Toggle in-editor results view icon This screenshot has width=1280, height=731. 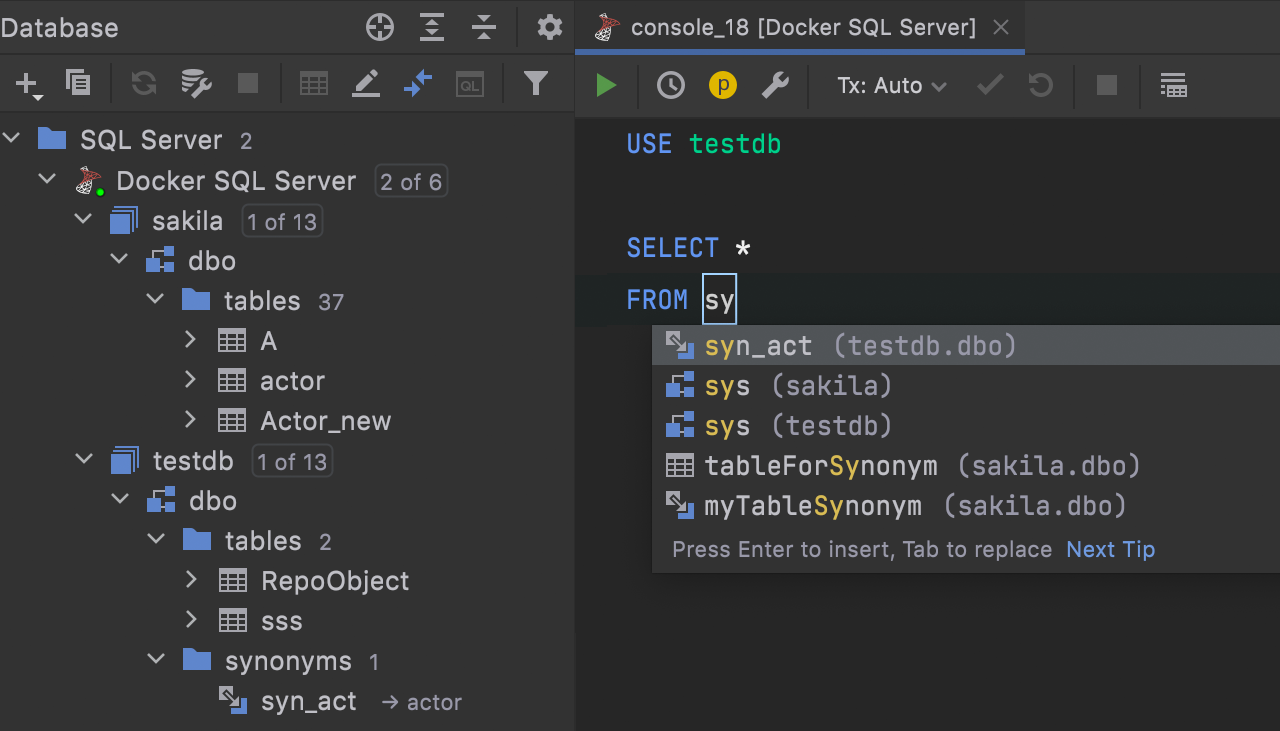point(1173,86)
